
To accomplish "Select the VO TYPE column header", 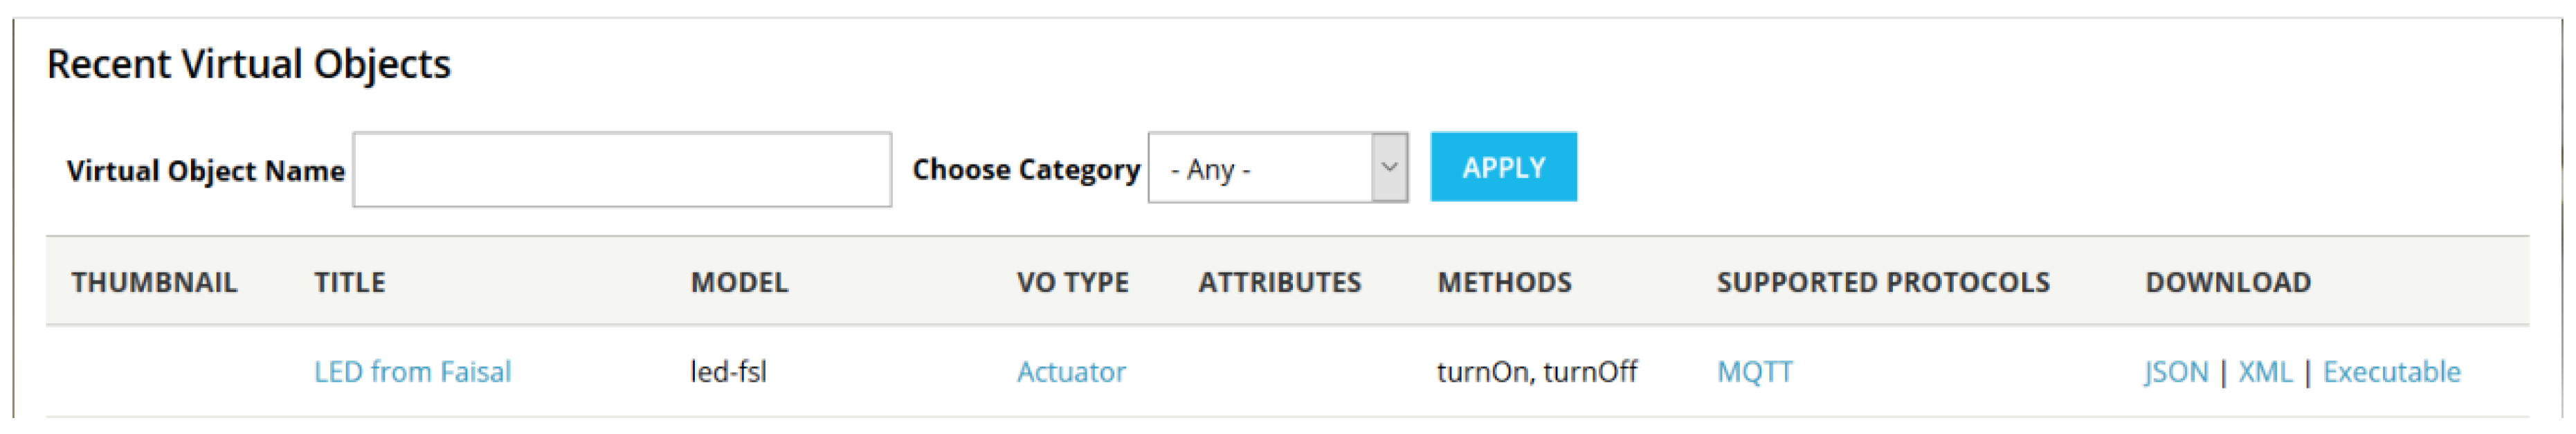I will (x=1072, y=282).
